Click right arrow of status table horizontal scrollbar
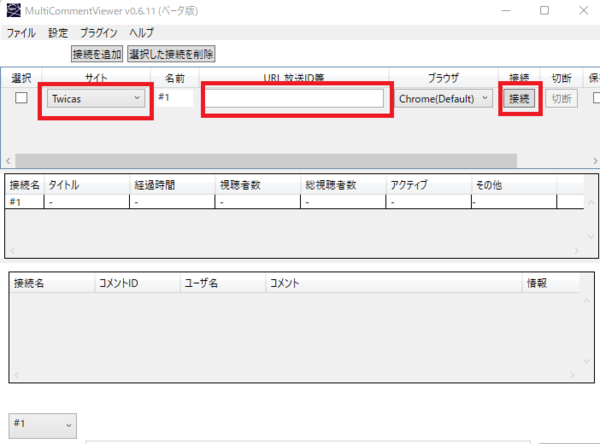 pyautogui.click(x=576, y=250)
